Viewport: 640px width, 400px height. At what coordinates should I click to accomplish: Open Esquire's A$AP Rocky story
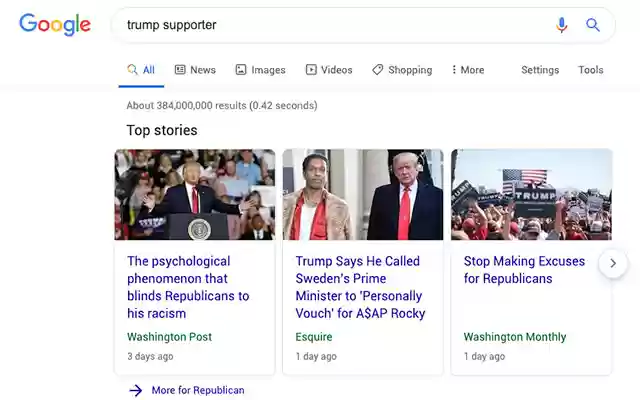point(360,287)
